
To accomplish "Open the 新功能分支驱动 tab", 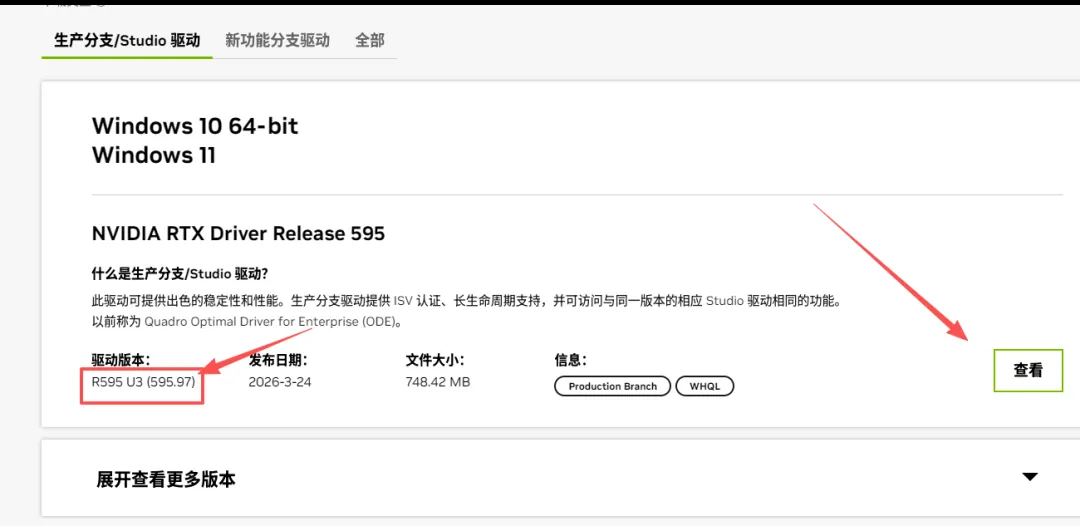I will (278, 41).
